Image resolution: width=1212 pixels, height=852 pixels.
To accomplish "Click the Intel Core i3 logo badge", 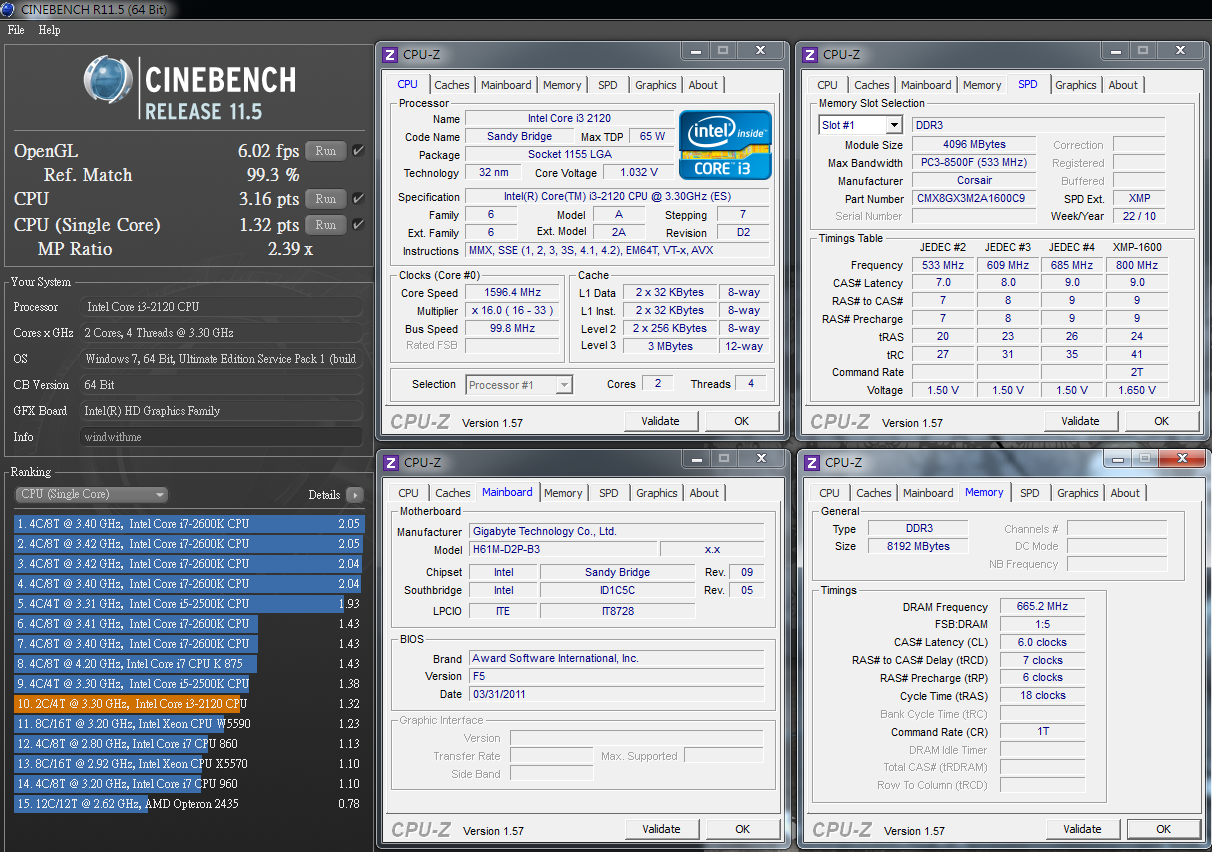I will click(725, 145).
